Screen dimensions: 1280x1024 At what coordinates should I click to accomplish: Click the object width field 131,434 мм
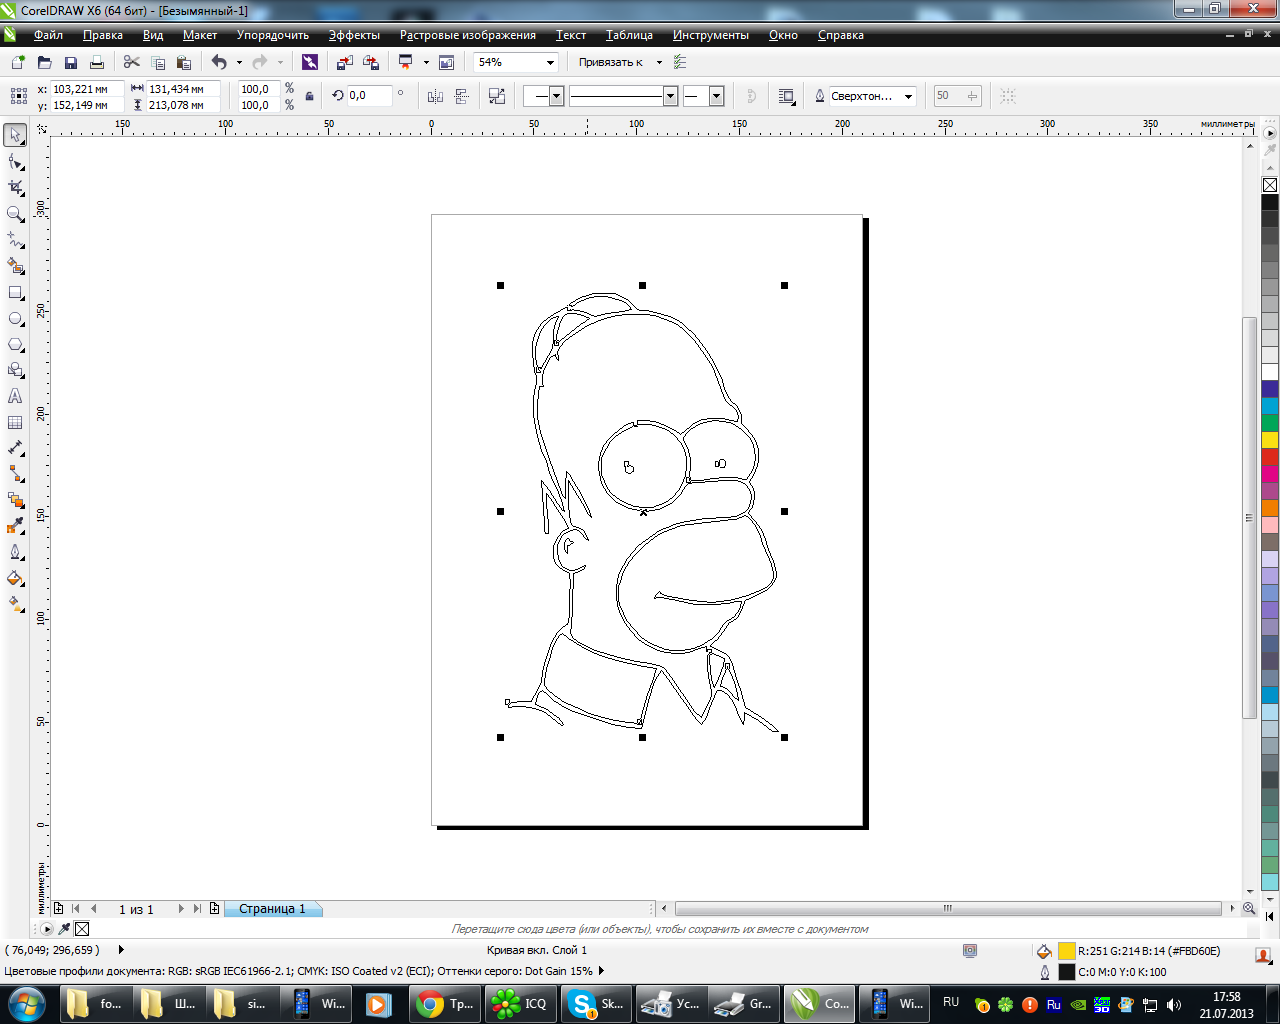click(x=183, y=89)
